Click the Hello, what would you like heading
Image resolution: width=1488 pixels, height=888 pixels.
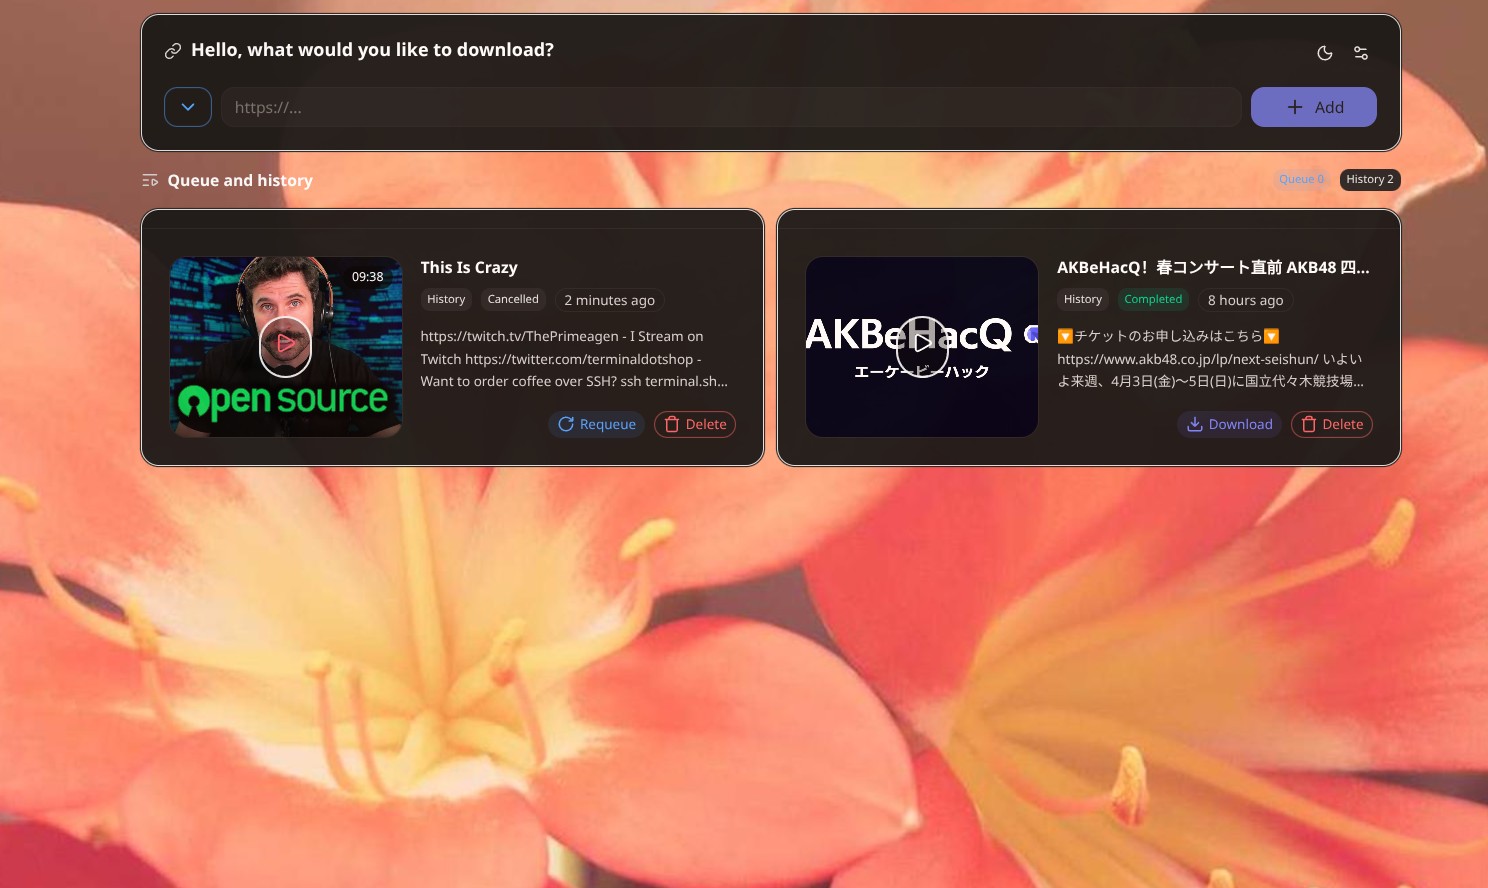(x=372, y=50)
